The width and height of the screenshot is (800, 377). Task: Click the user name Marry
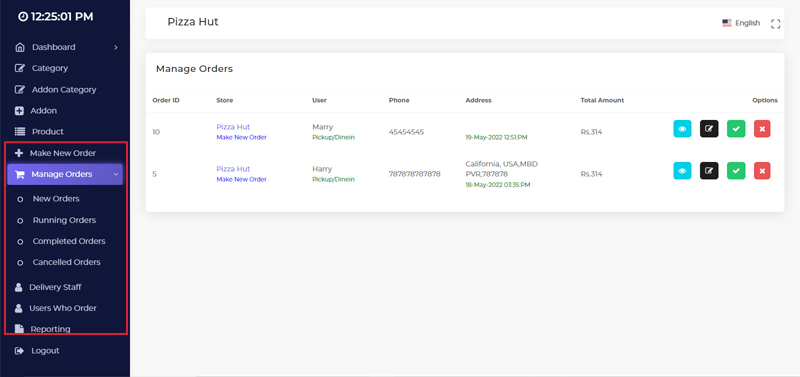click(322, 127)
